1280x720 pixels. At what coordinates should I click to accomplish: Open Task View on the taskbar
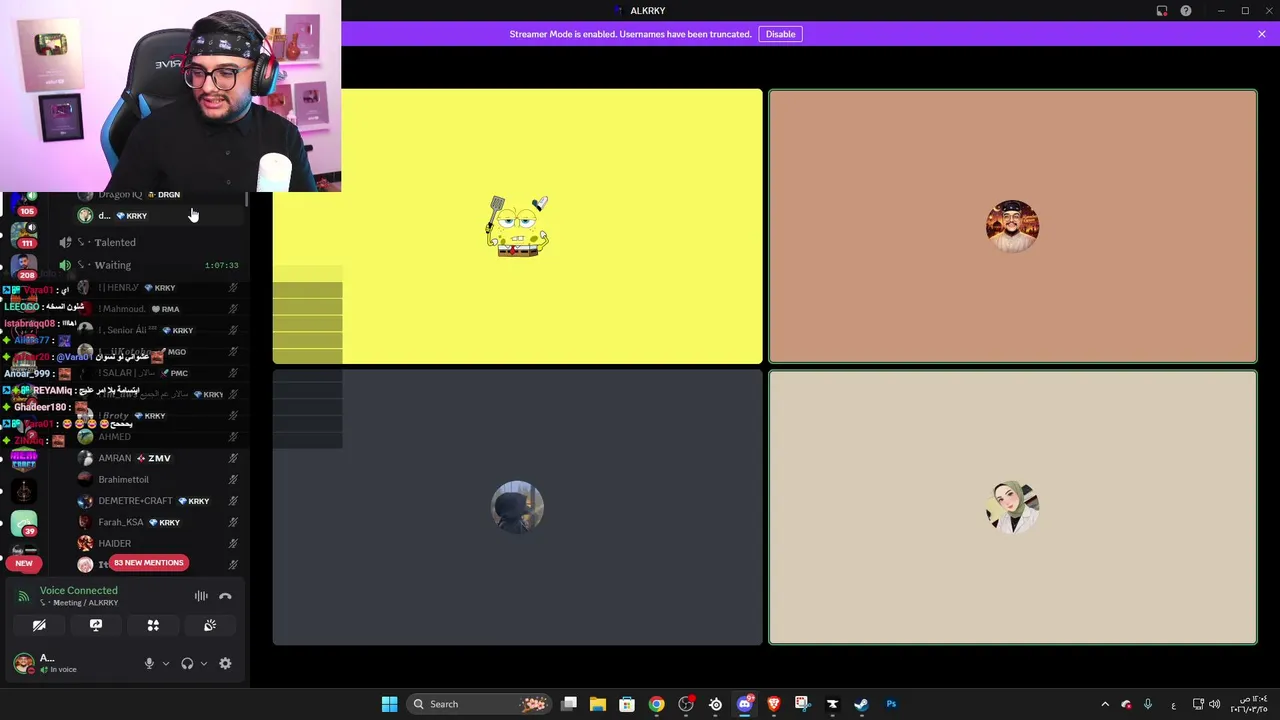(569, 704)
